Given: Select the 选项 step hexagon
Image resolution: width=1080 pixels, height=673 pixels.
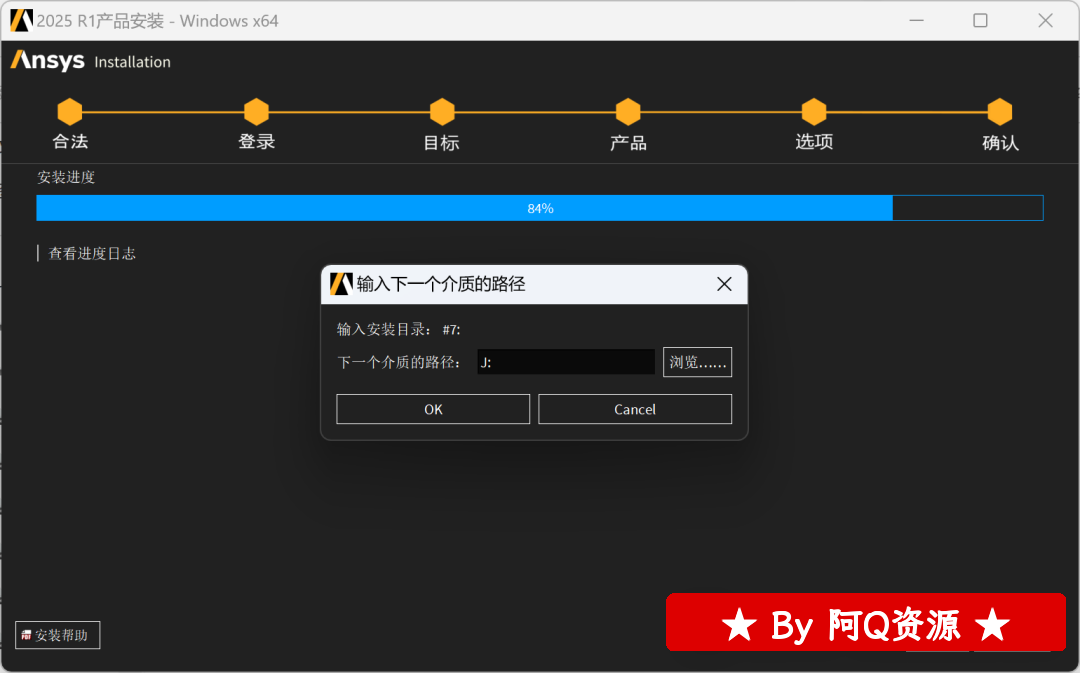Looking at the screenshot, I should point(814,112).
